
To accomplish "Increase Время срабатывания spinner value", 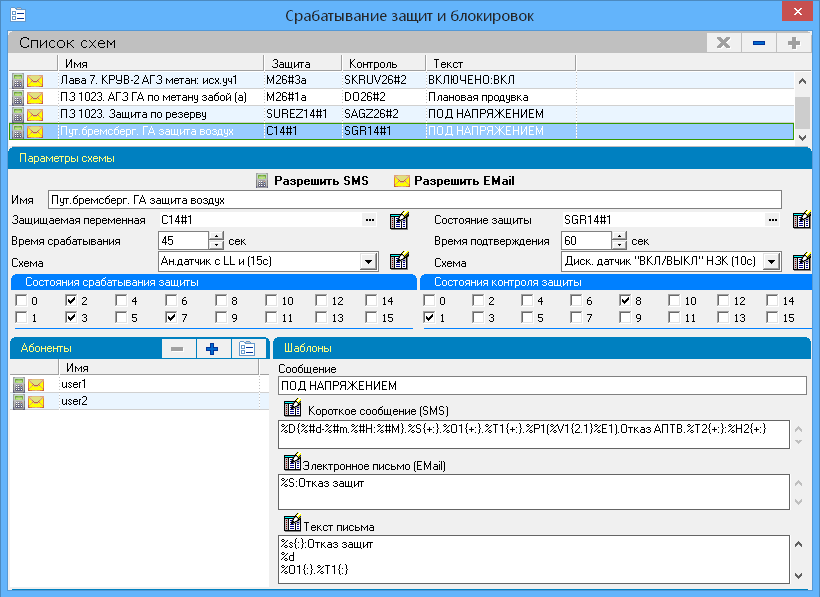I will pyautogui.click(x=216, y=236).
